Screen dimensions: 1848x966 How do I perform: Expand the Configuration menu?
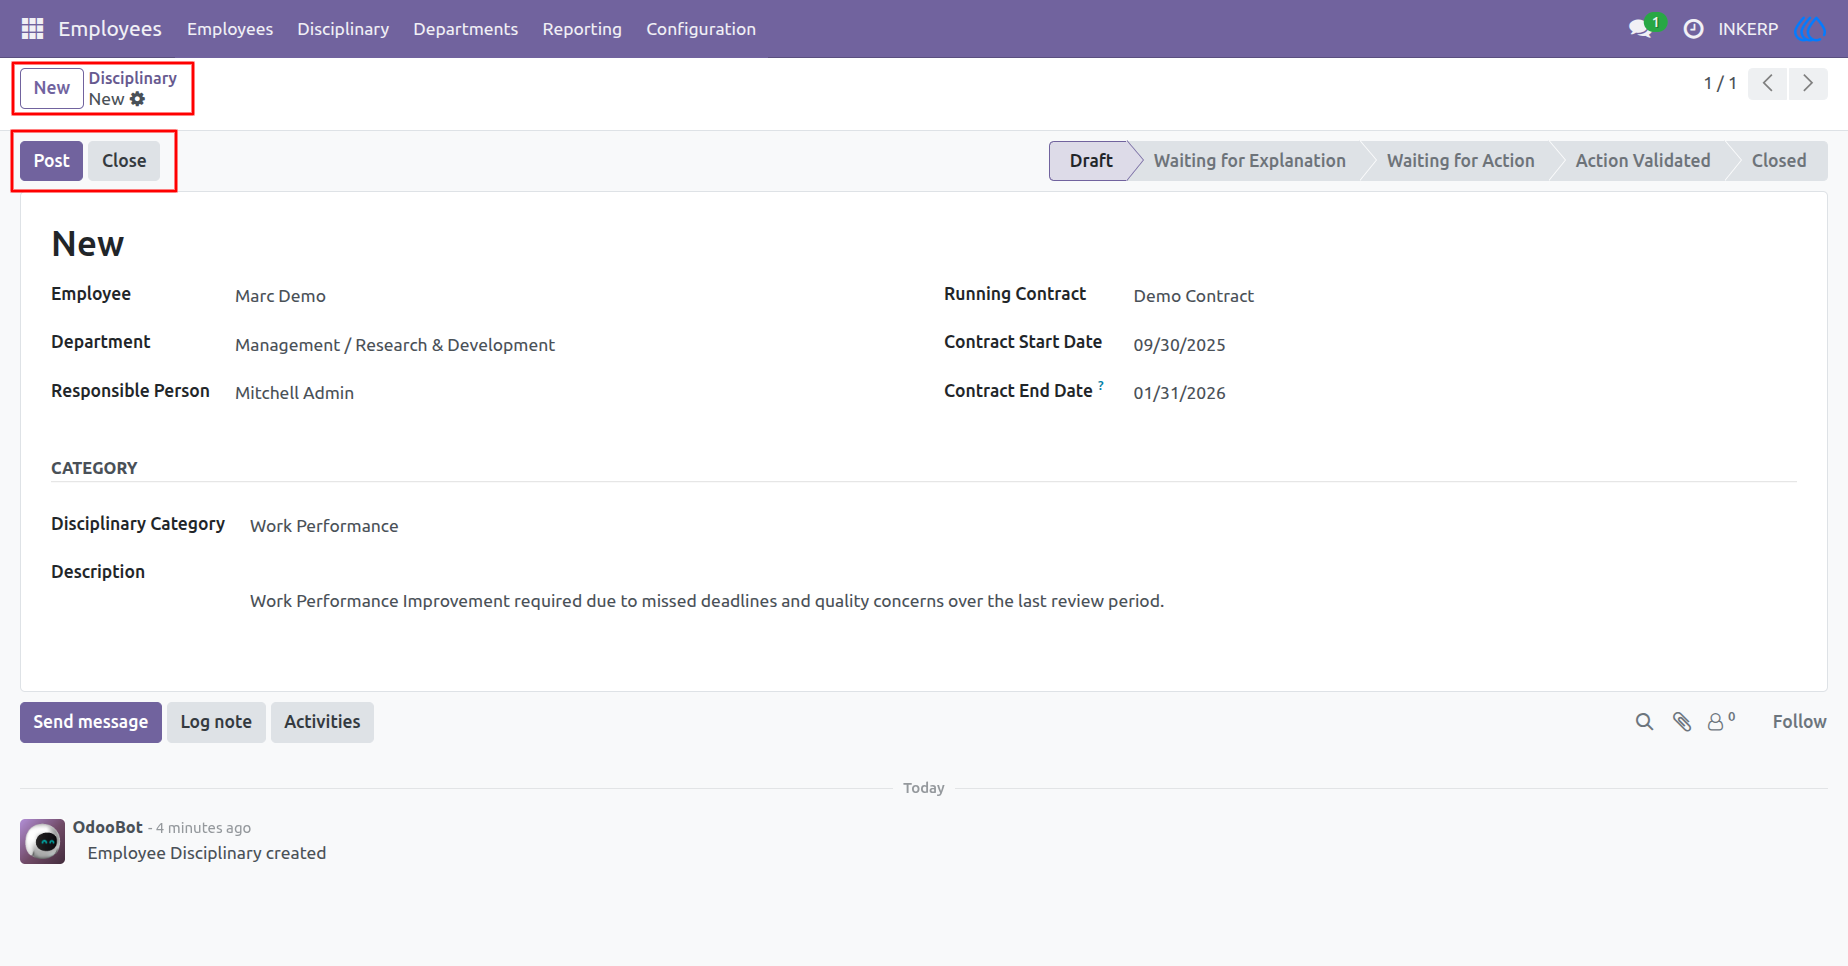click(701, 29)
